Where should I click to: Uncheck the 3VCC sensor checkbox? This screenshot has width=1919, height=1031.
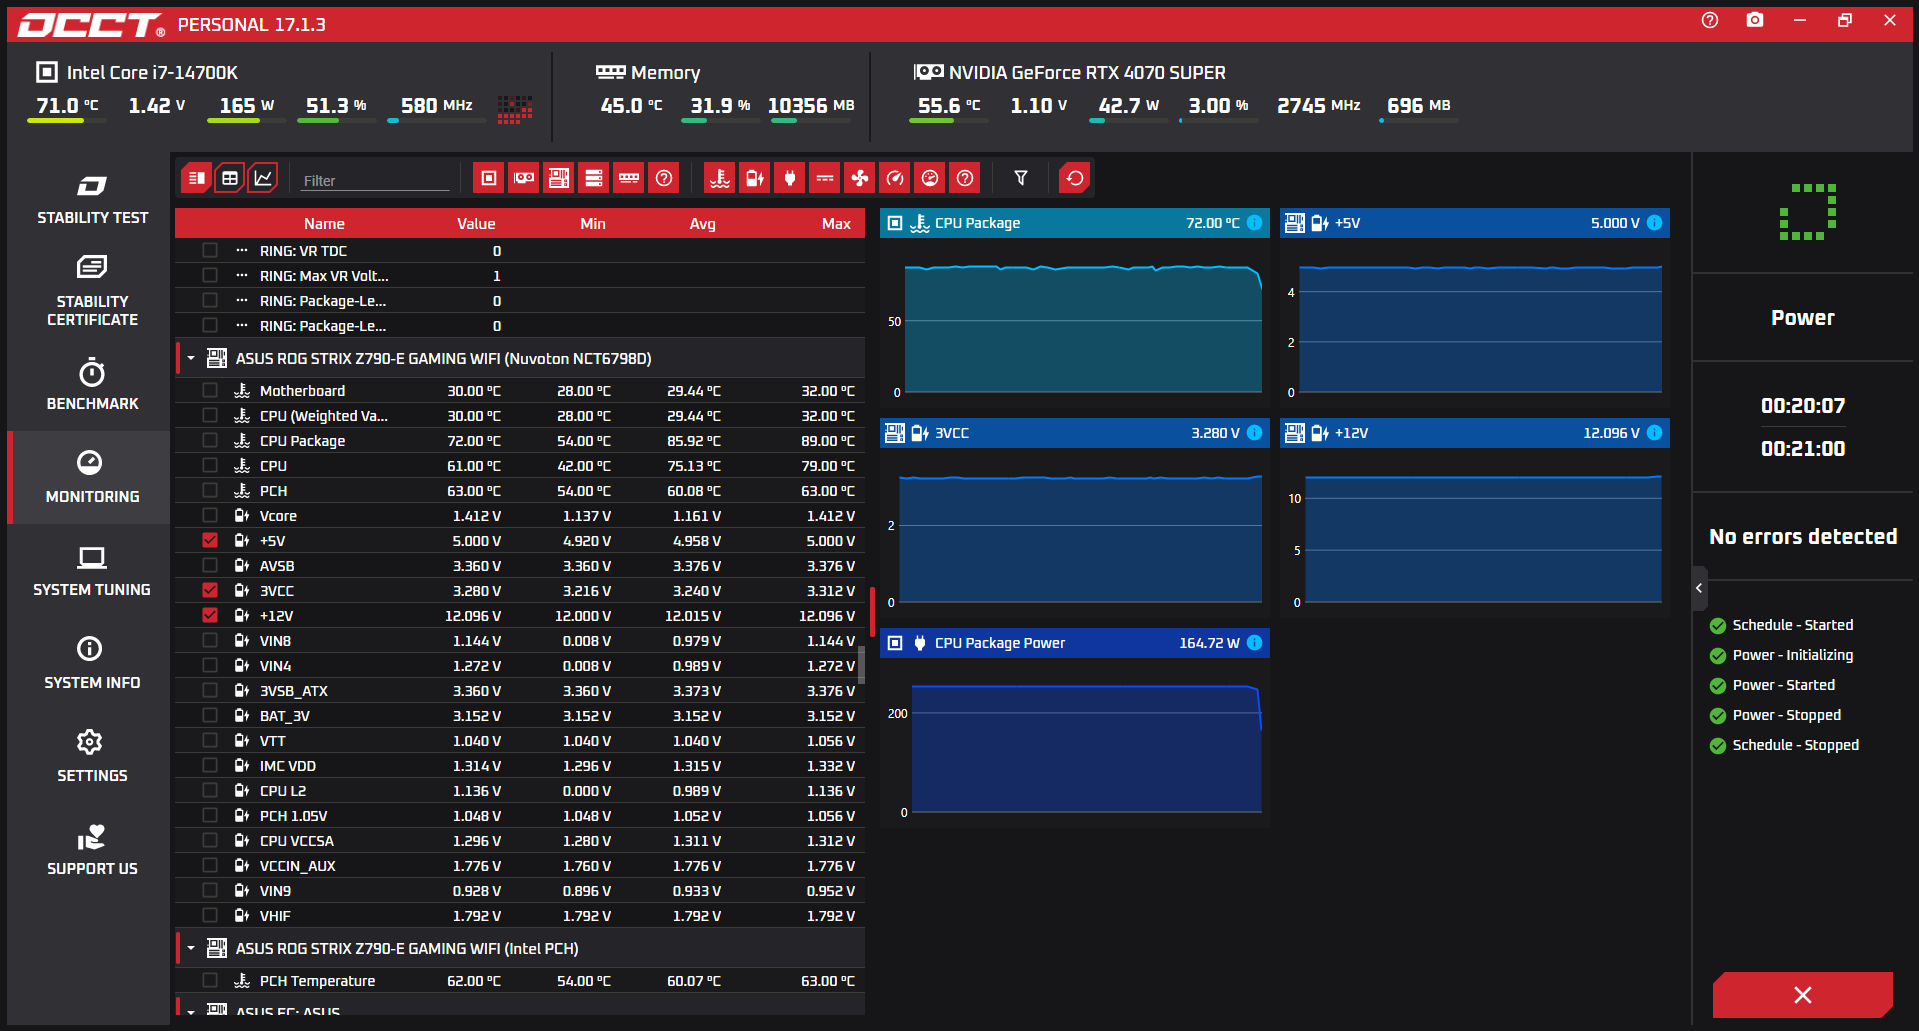210,590
